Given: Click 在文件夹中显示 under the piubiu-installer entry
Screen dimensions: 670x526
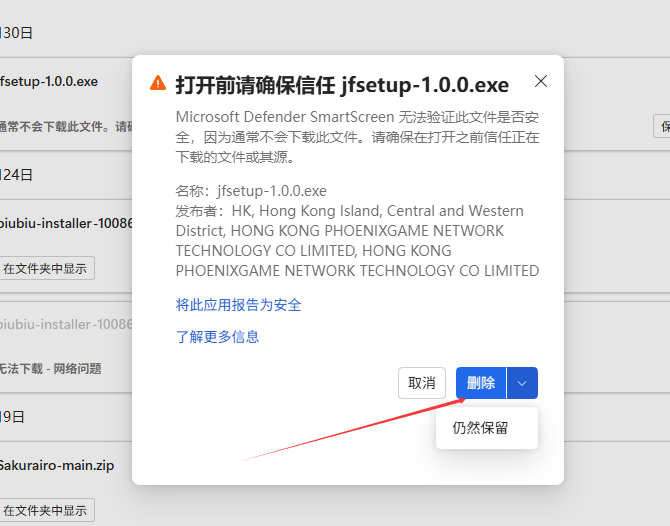Looking at the screenshot, I should click(45, 268).
